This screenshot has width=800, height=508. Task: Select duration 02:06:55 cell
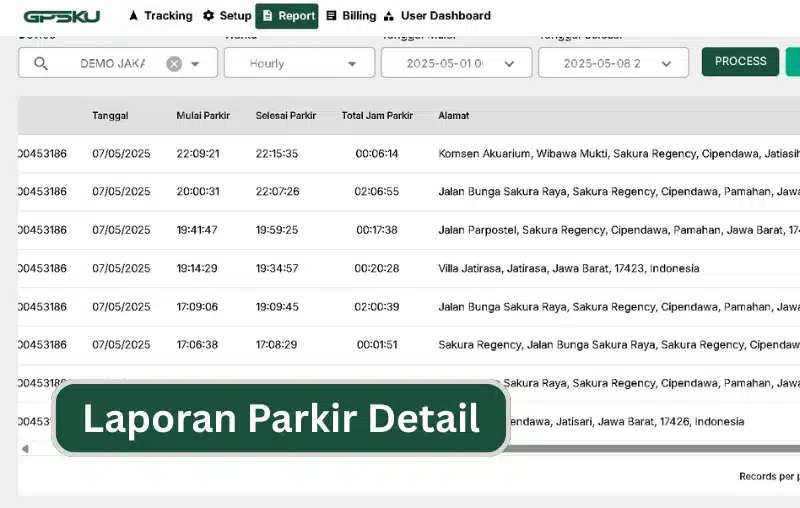[x=377, y=191]
